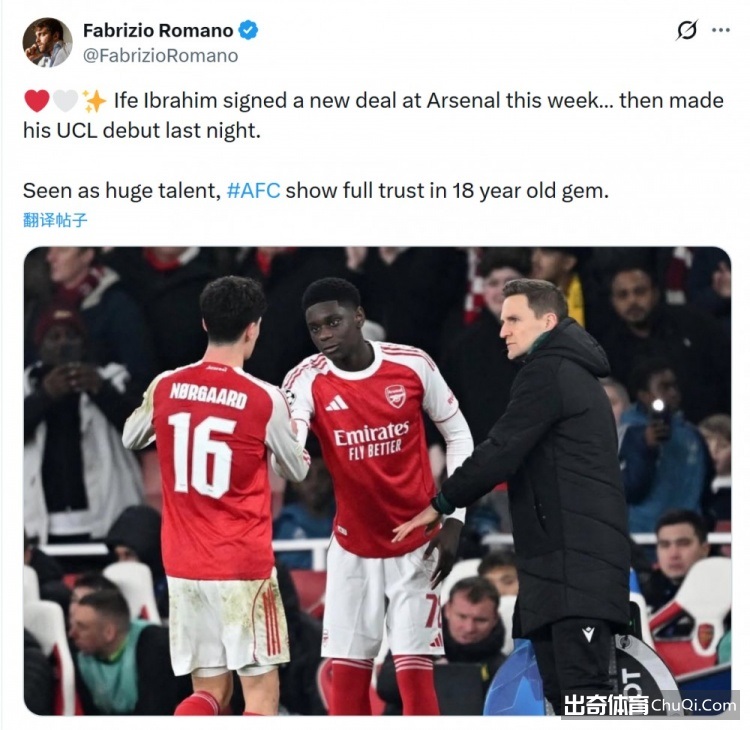The width and height of the screenshot is (750, 730).
Task: Click the 翻译帖子 translate post link
Action: [x=55, y=220]
